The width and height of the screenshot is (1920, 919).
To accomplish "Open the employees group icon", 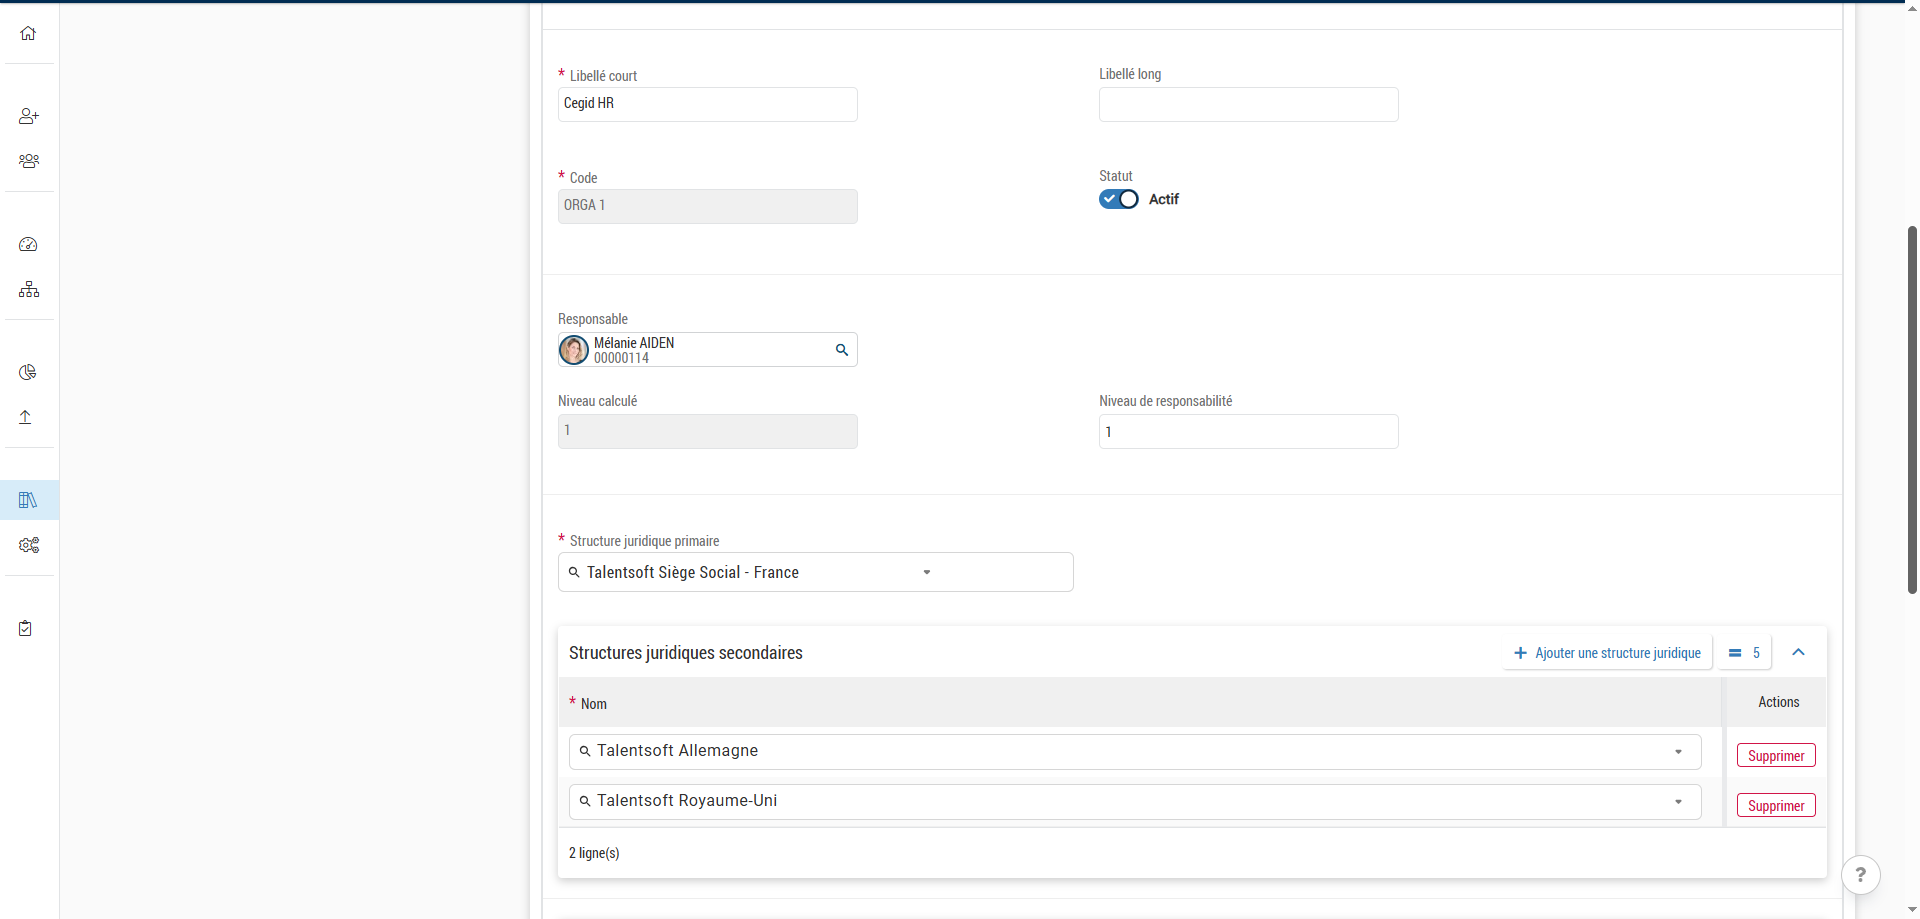I will 28,161.
